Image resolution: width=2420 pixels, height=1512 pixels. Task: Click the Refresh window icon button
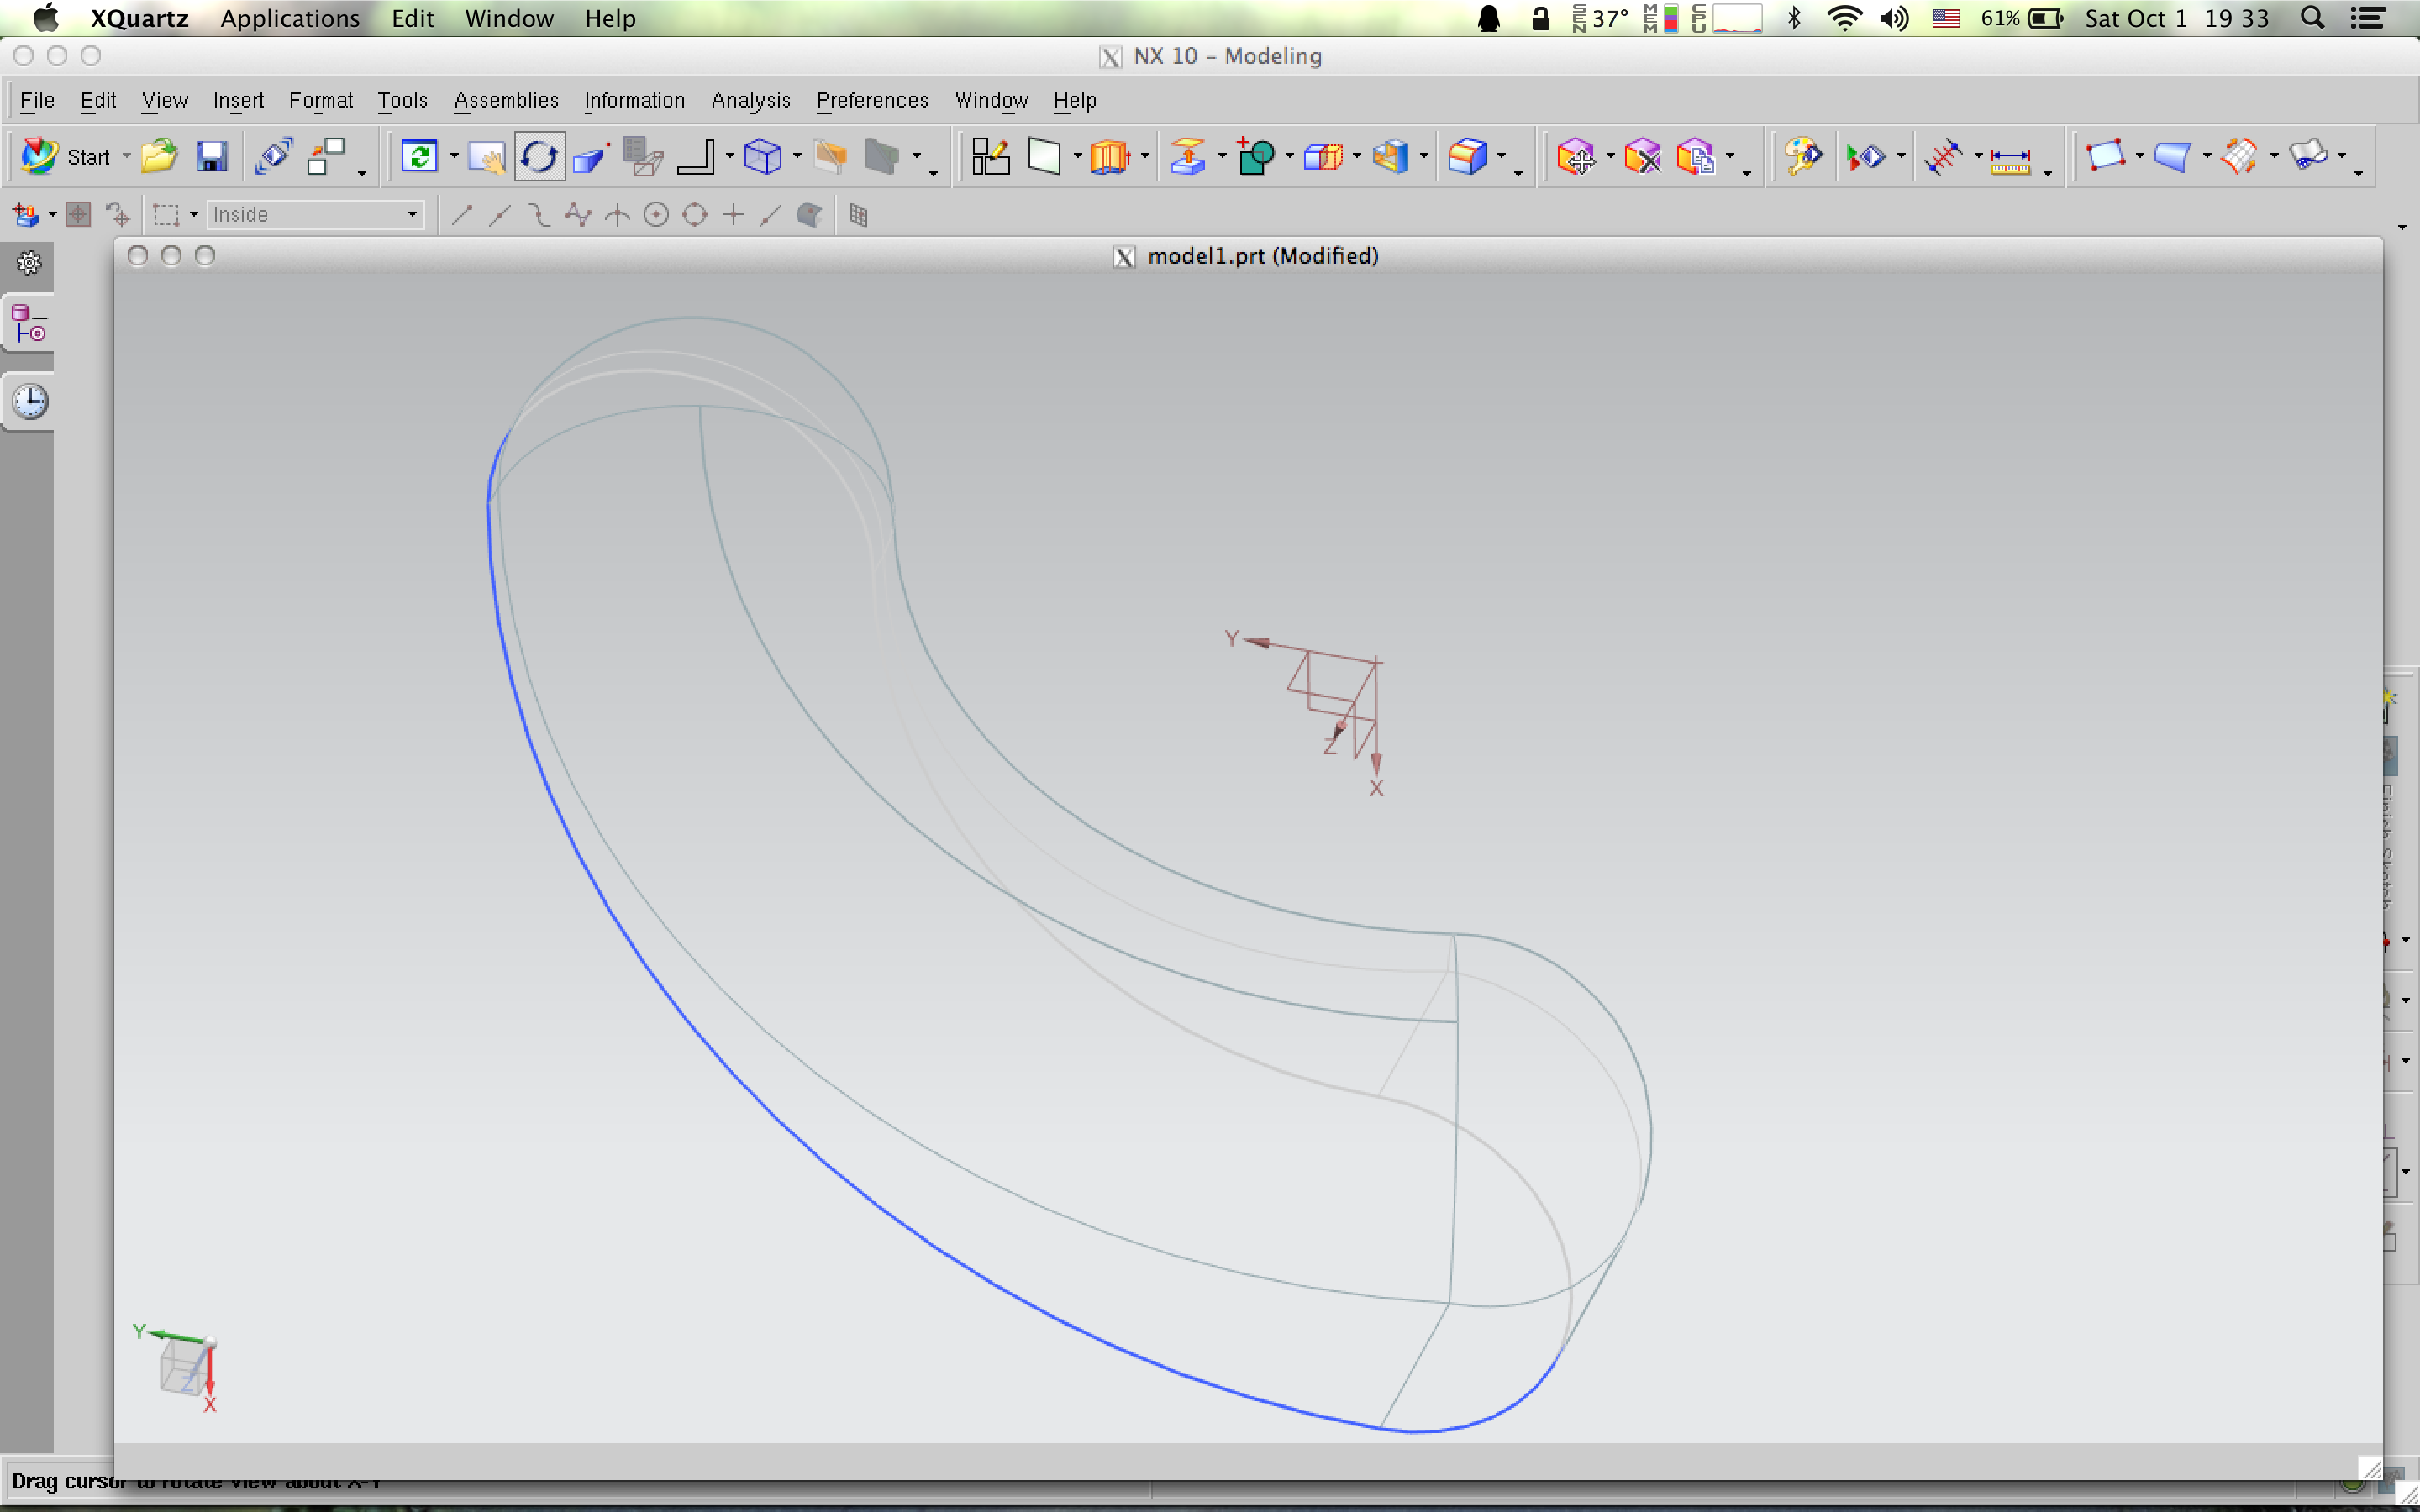coord(419,157)
